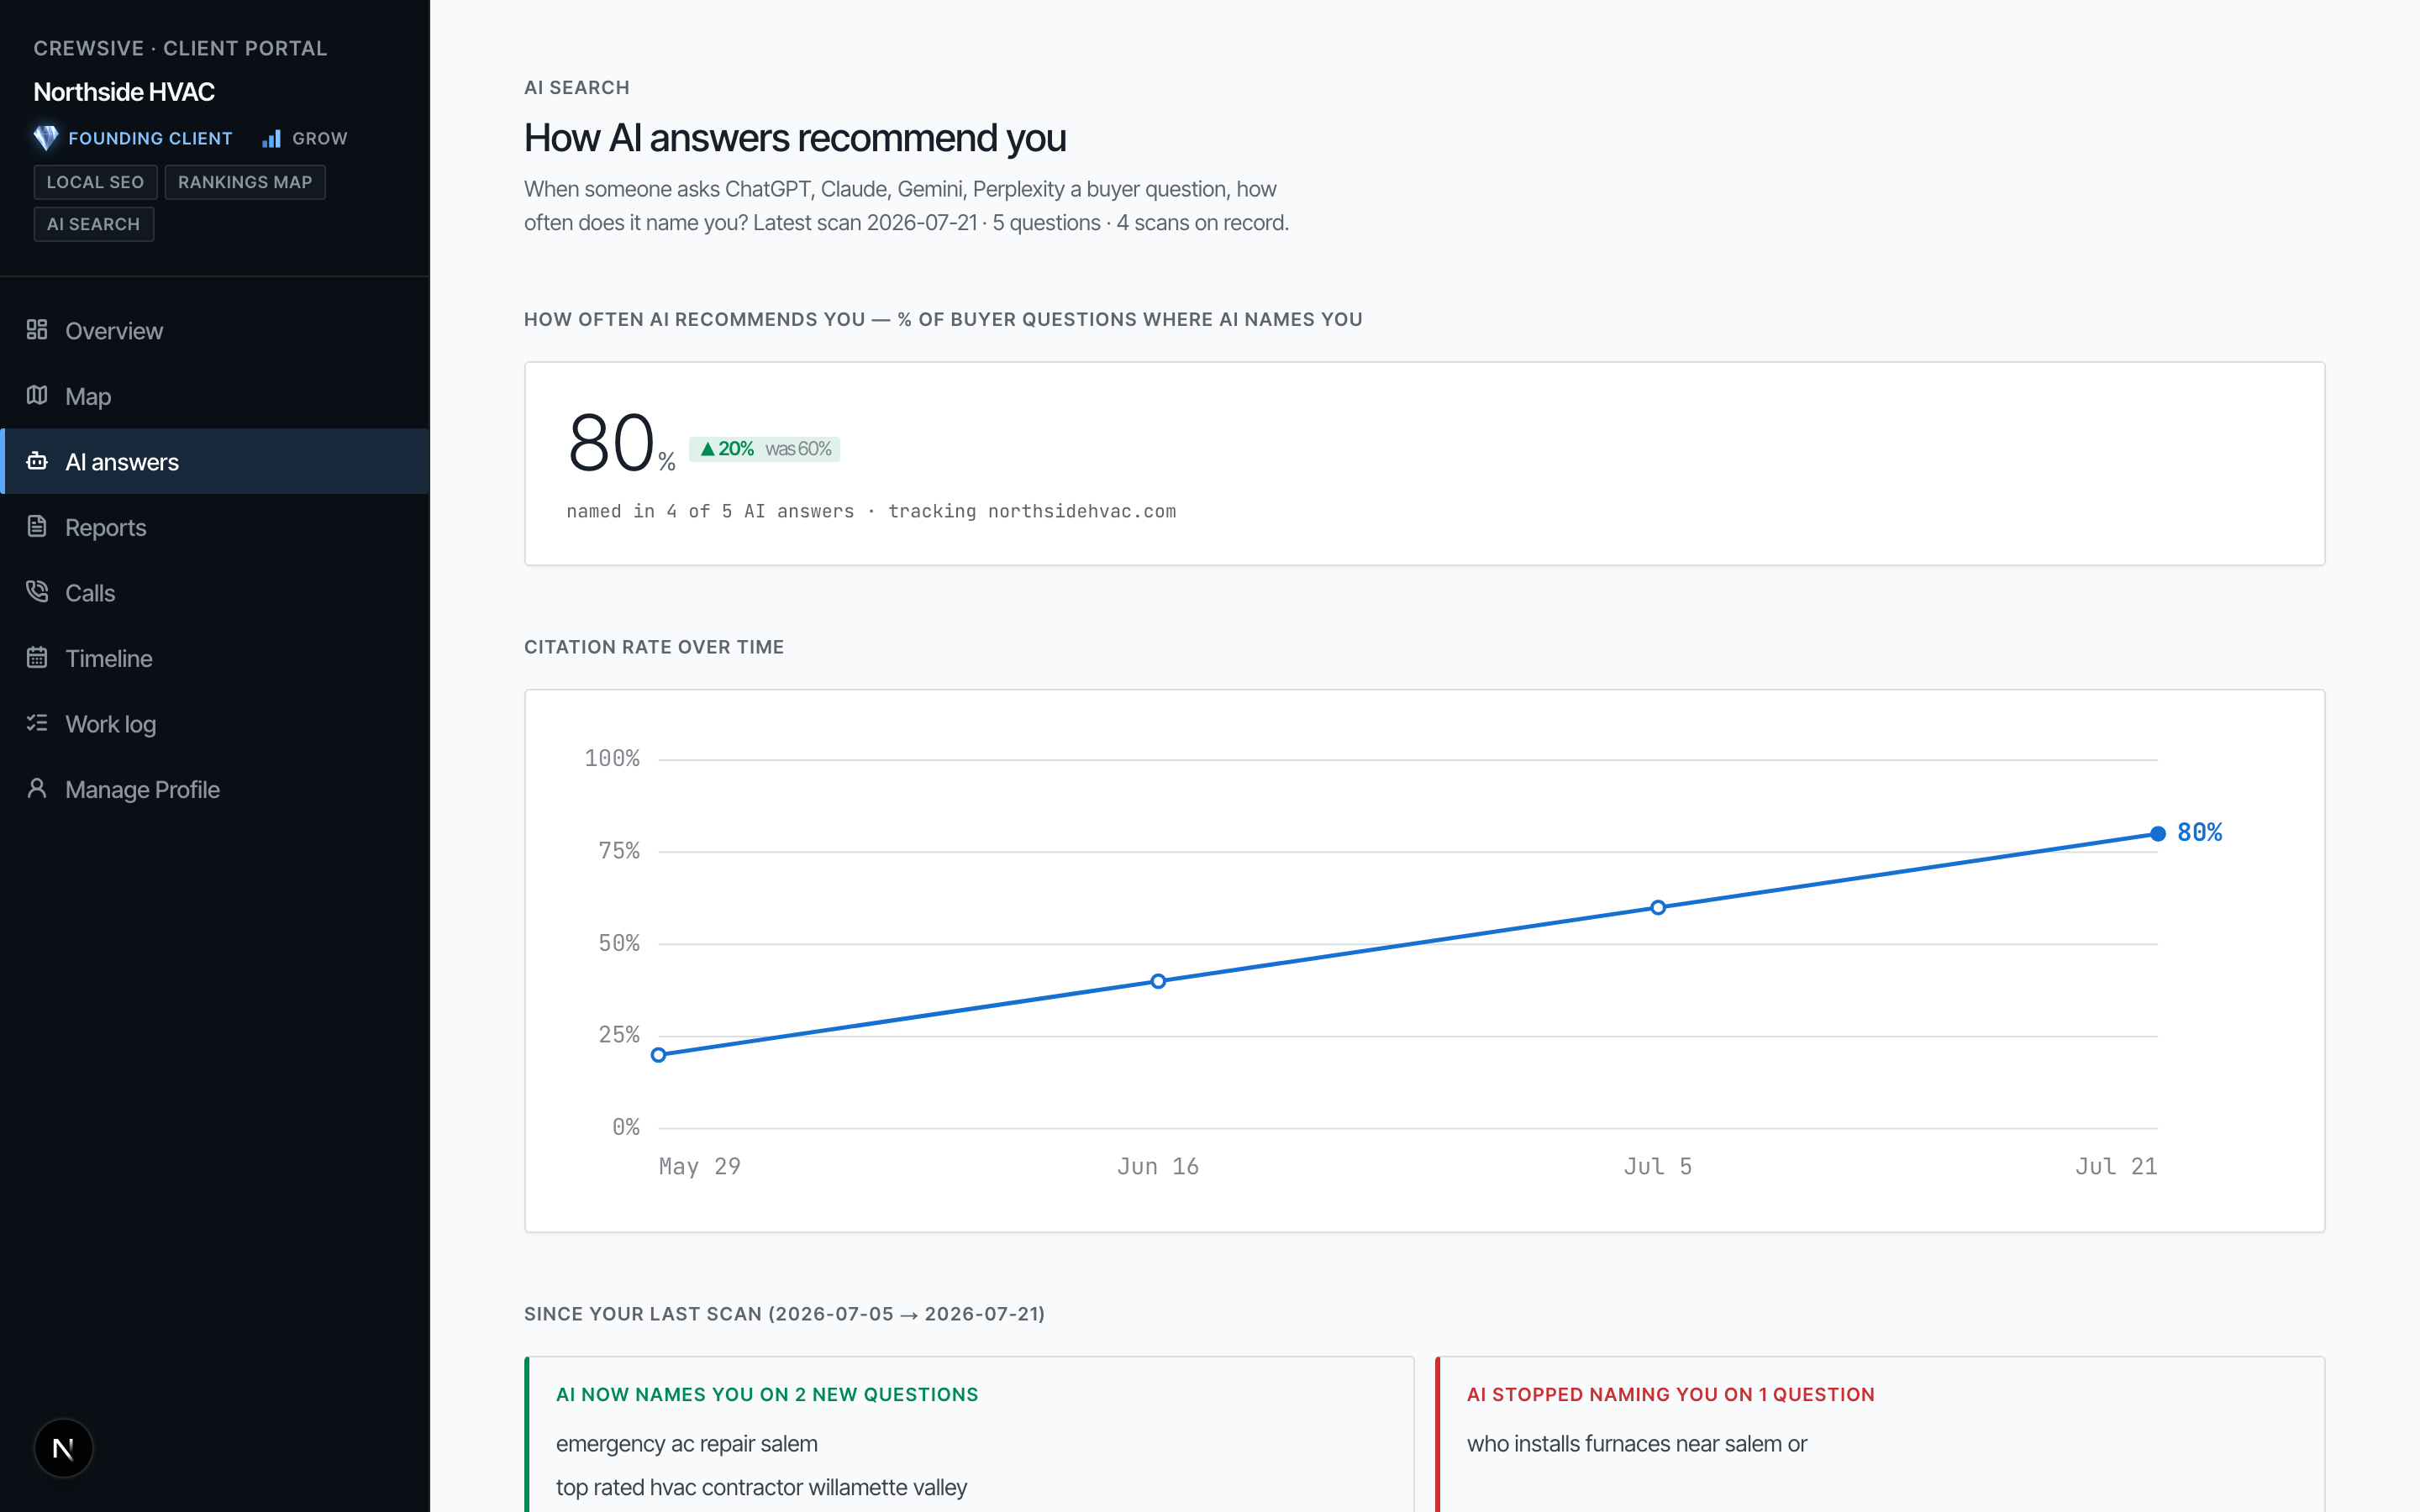Screen dimensions: 2420x1512
Task: Click the Calls phone icon
Action: click(x=37, y=592)
